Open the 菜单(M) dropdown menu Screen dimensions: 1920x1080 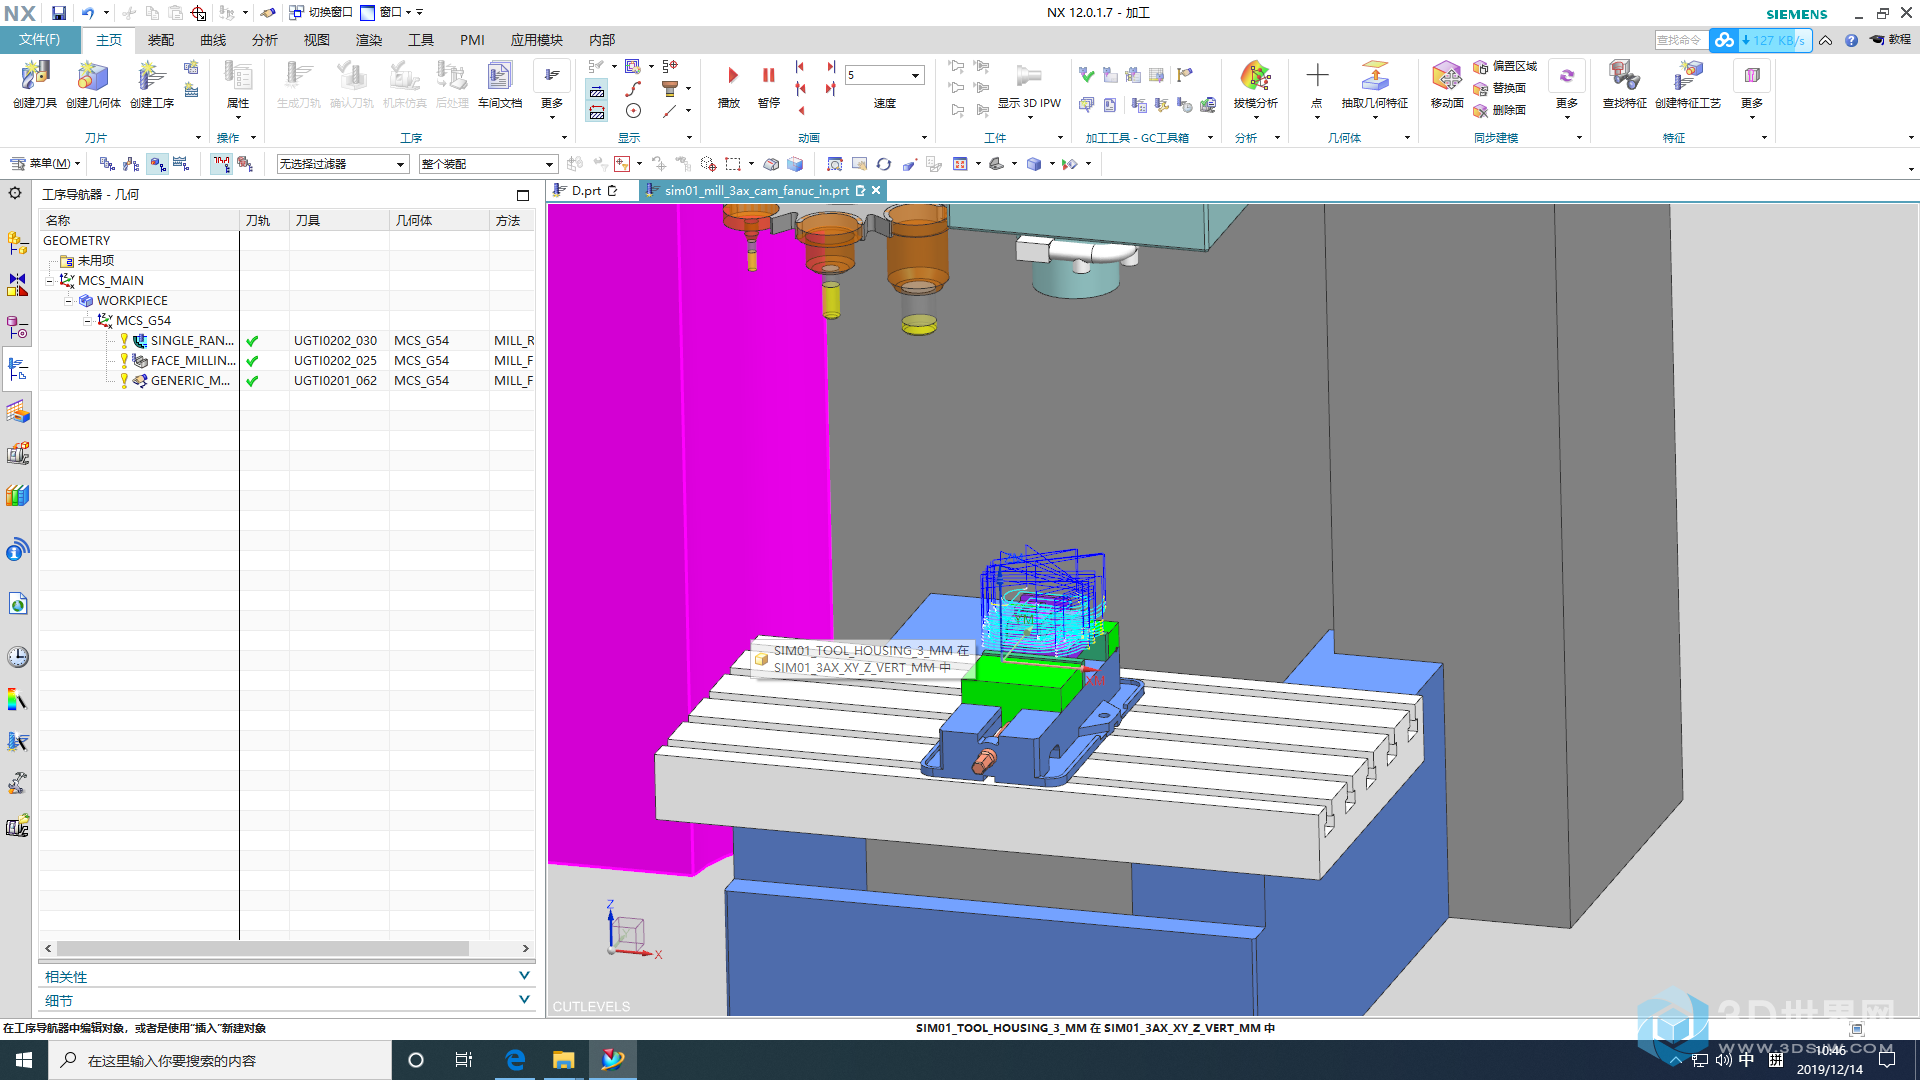pyautogui.click(x=46, y=163)
